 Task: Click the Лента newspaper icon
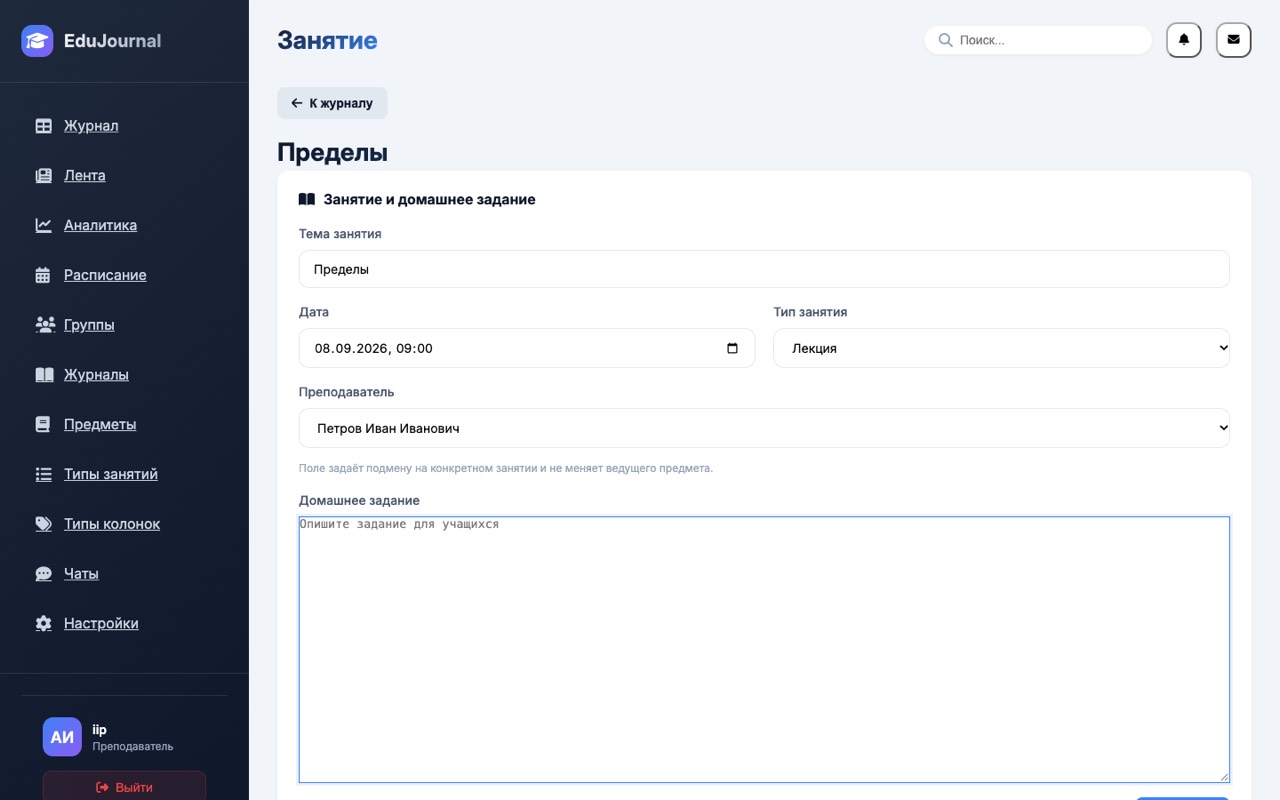pyautogui.click(x=43, y=176)
